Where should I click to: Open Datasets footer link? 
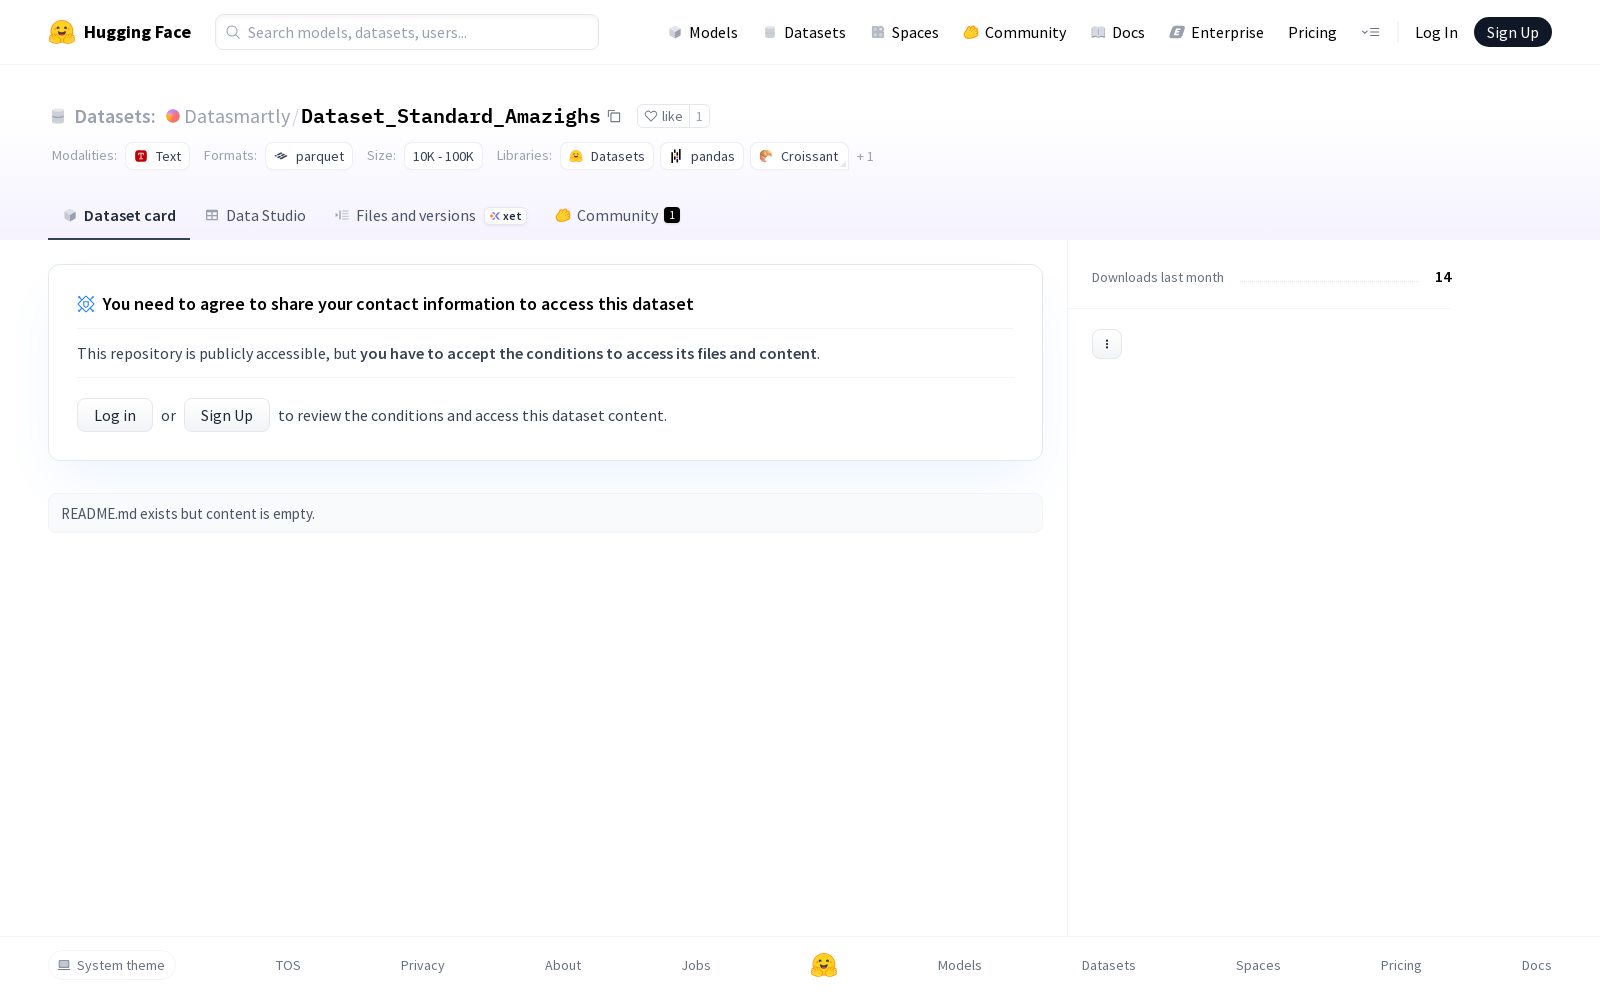click(x=1109, y=965)
